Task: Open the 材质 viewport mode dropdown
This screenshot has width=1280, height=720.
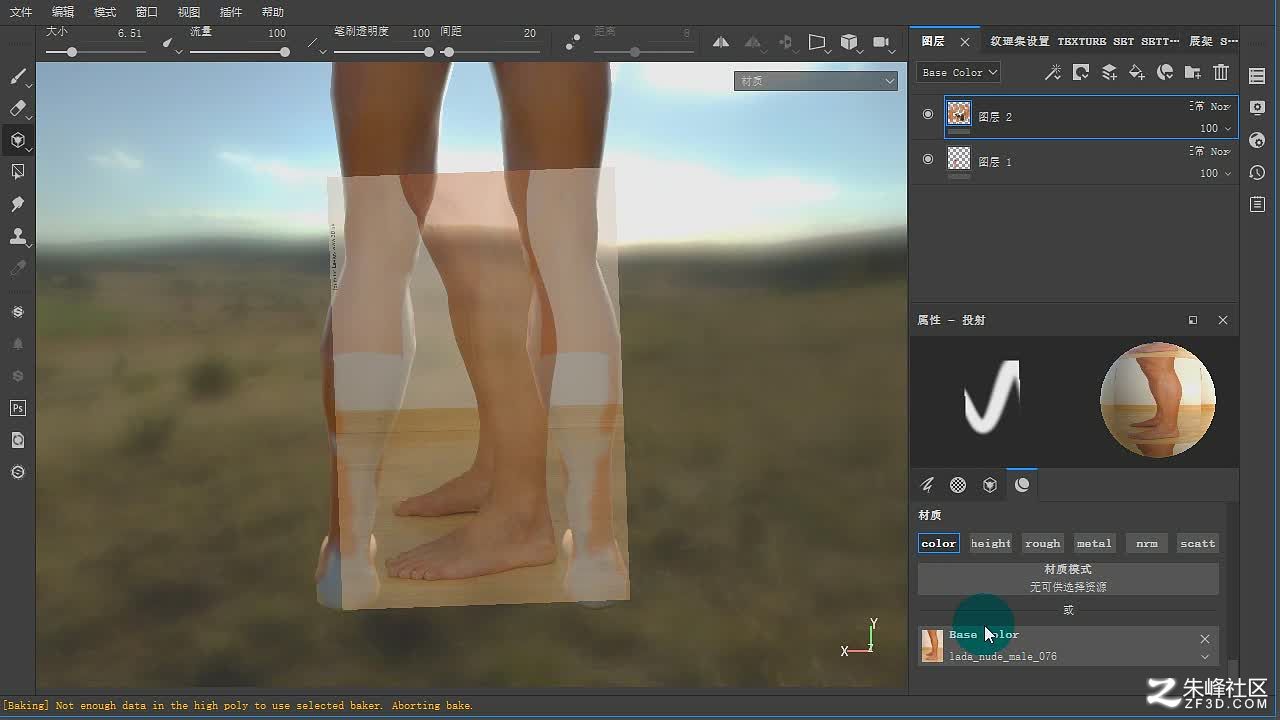Action: click(816, 81)
